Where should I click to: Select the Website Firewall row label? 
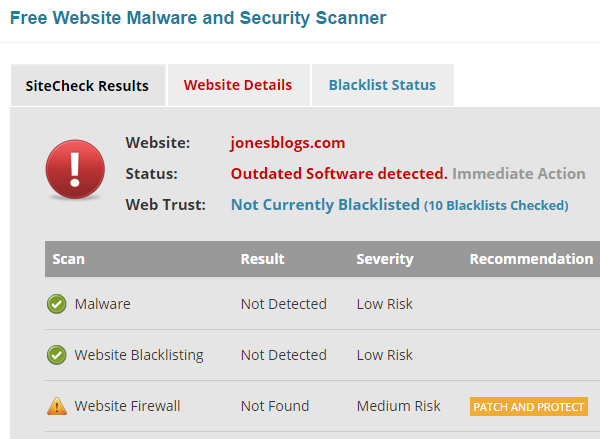pyautogui.click(x=127, y=406)
